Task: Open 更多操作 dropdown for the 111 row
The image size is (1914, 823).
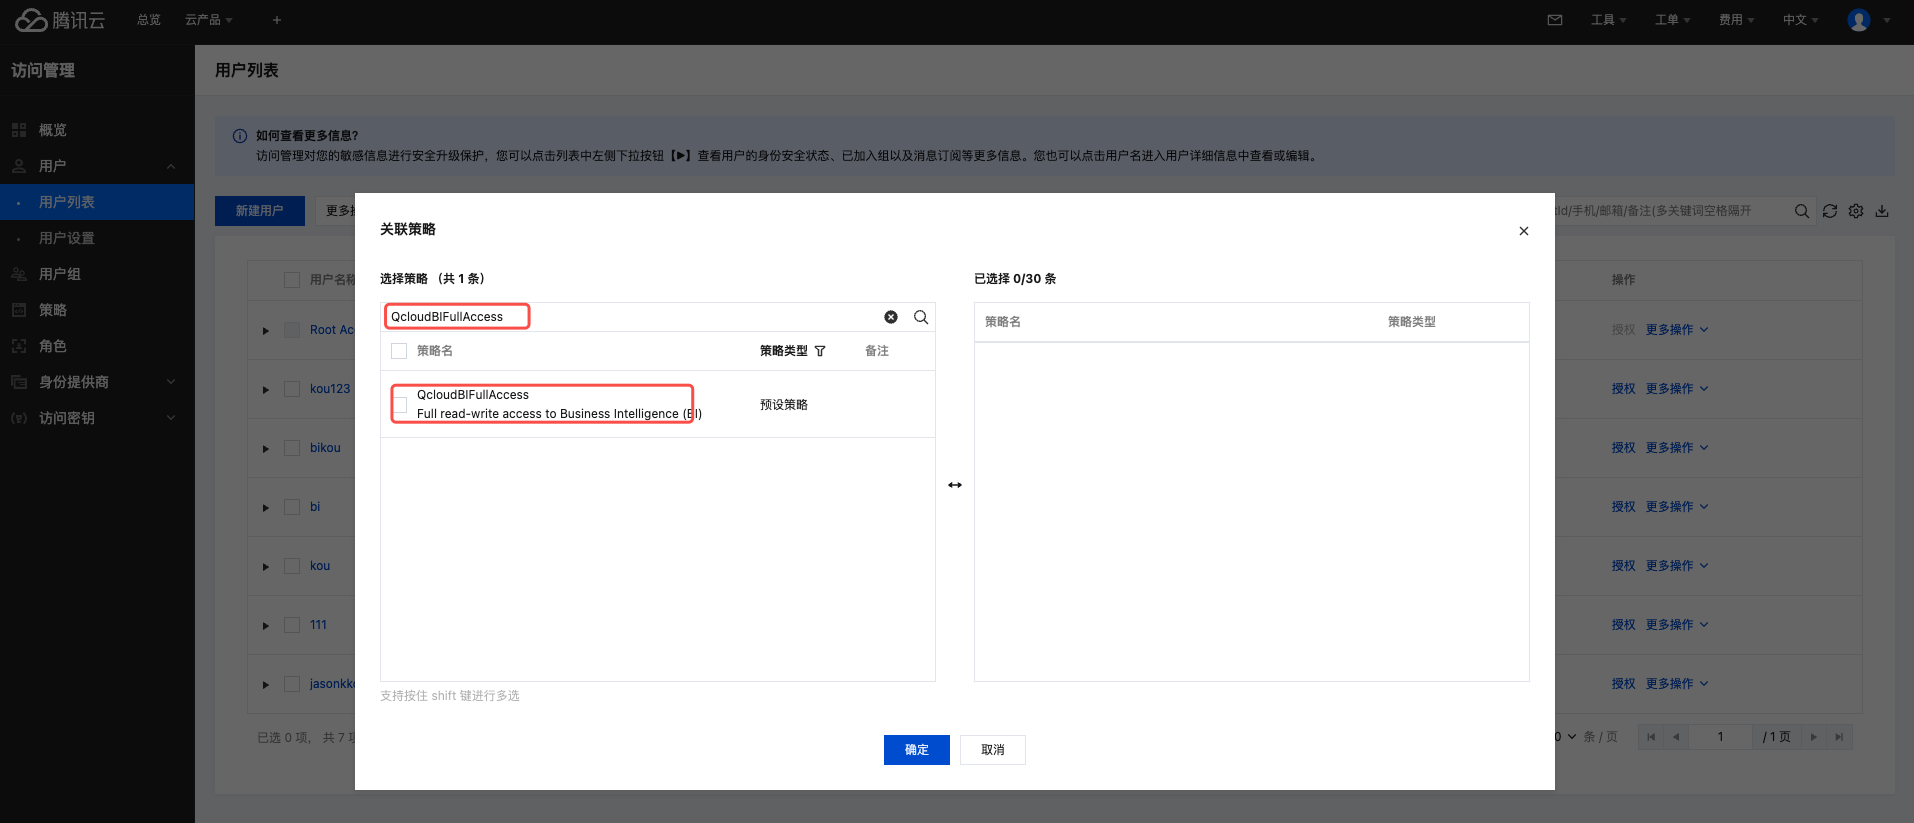Action: point(1677,625)
